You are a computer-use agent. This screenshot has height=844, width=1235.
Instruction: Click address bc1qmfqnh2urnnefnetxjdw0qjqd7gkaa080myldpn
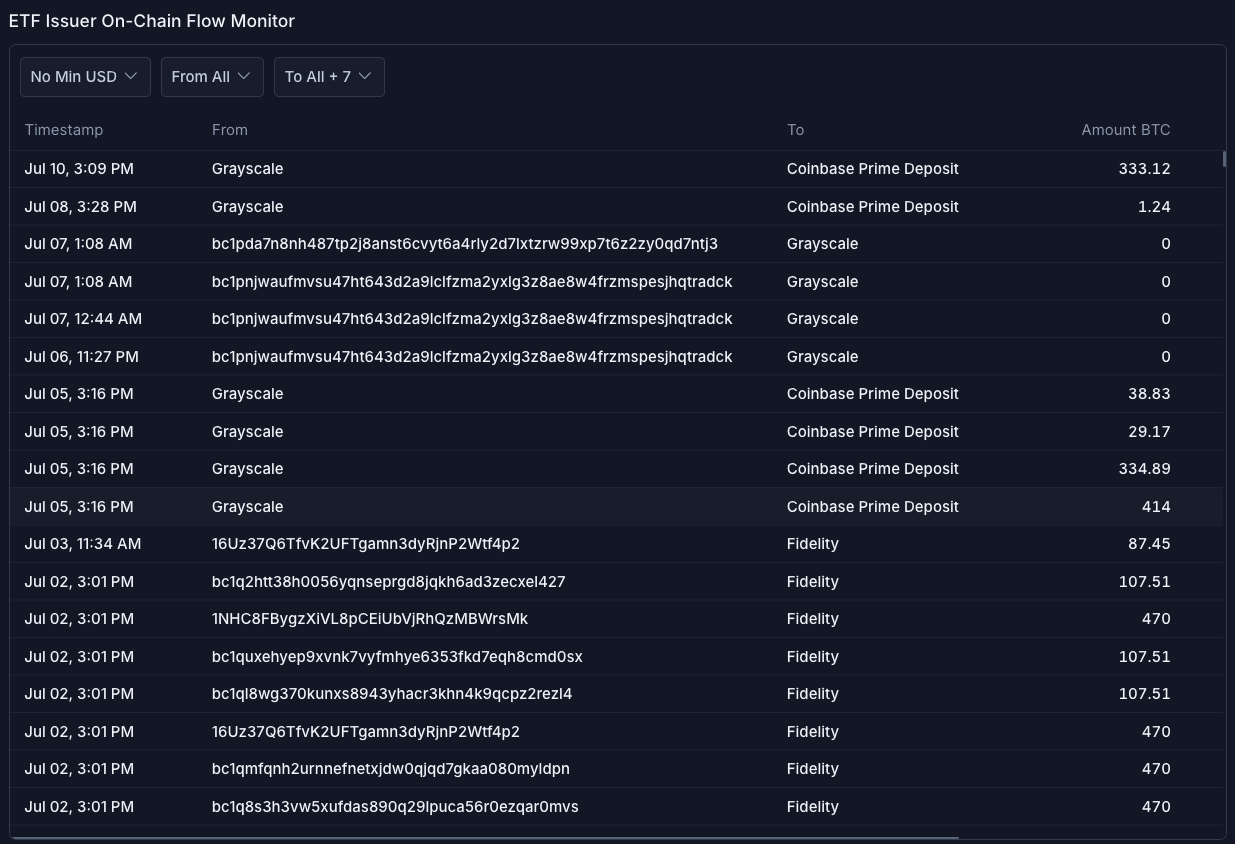click(x=391, y=769)
